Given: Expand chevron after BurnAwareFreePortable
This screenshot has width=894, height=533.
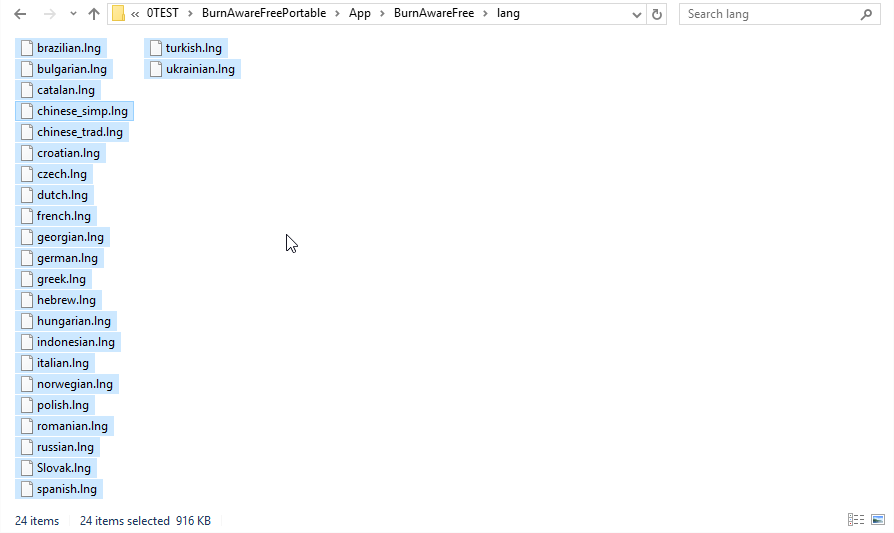Looking at the screenshot, I should 338,14.
